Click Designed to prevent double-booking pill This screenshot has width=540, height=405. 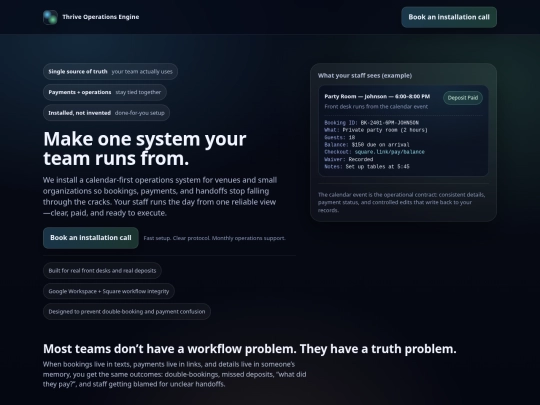click(127, 312)
